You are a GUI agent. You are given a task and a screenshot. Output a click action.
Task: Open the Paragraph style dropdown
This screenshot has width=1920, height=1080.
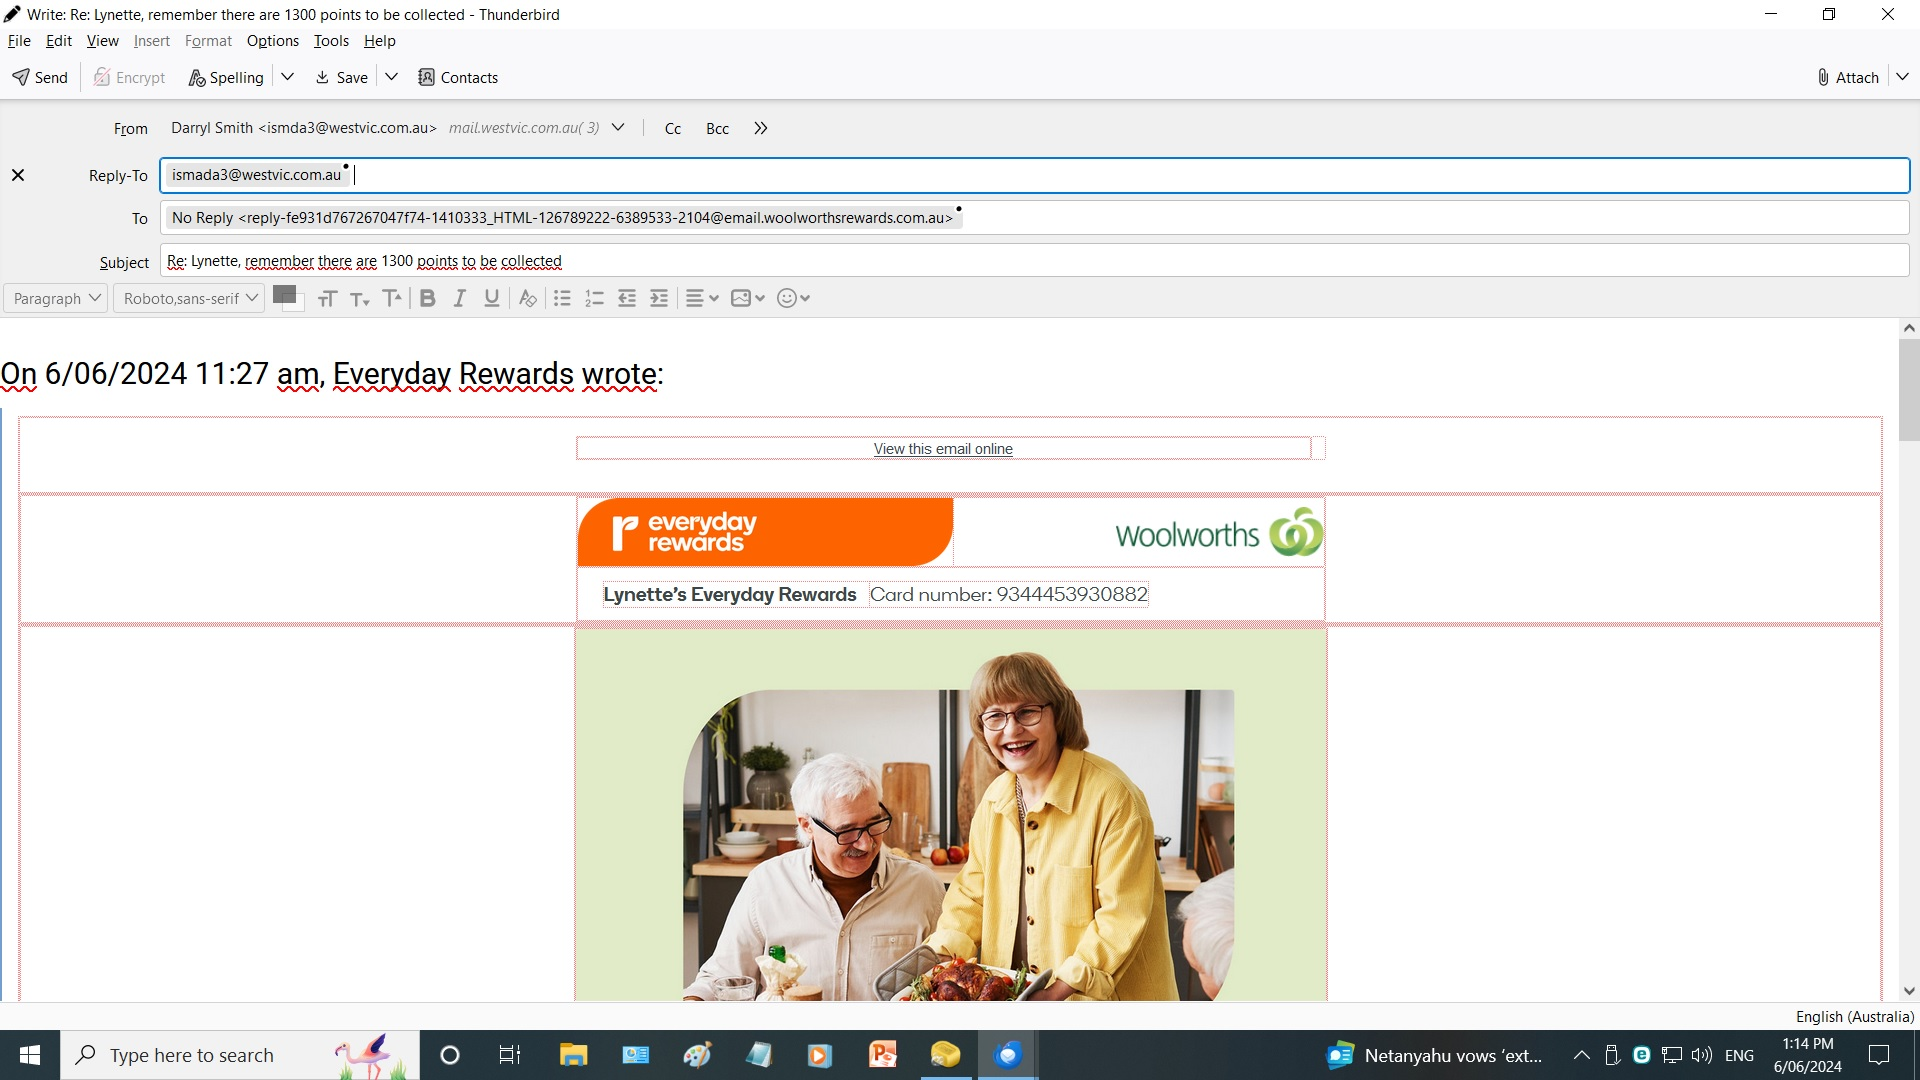click(x=56, y=298)
